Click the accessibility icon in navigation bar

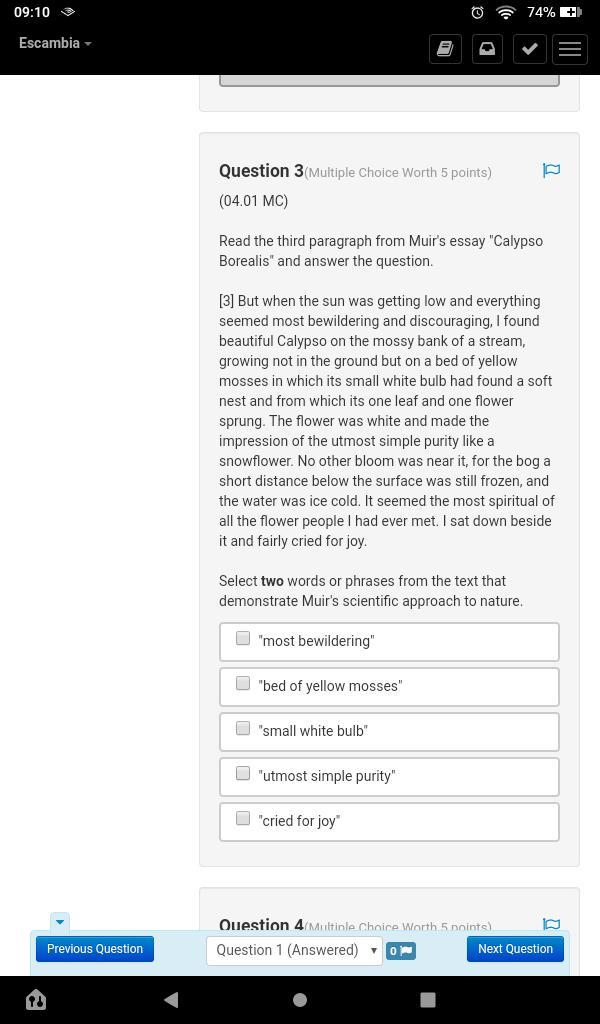(x=36, y=999)
